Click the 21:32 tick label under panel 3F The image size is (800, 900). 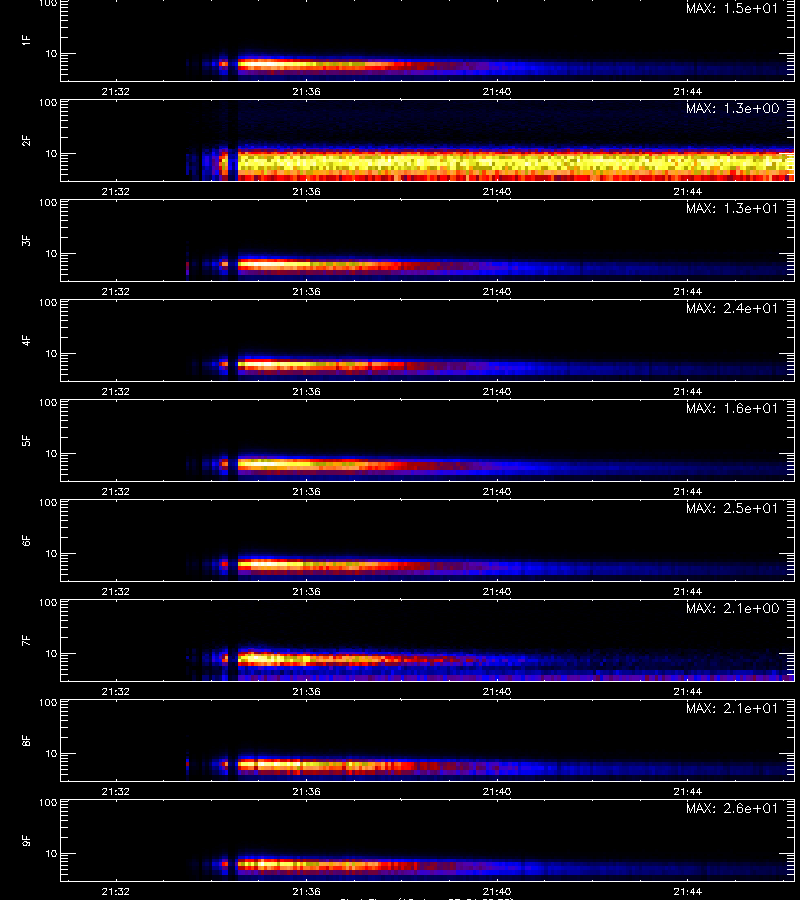click(x=115, y=292)
